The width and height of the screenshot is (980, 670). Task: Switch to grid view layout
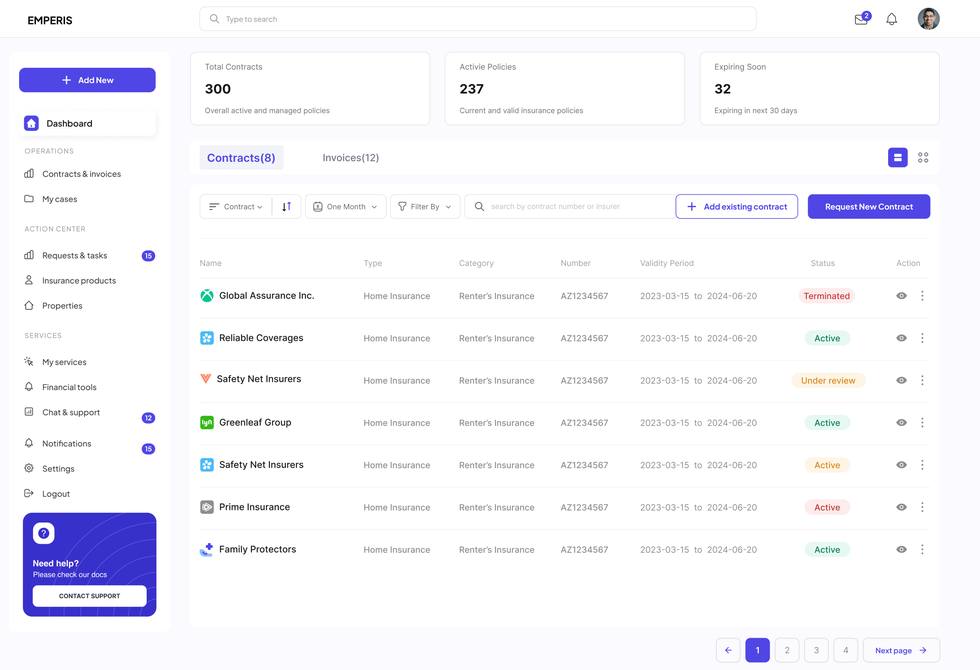(923, 158)
